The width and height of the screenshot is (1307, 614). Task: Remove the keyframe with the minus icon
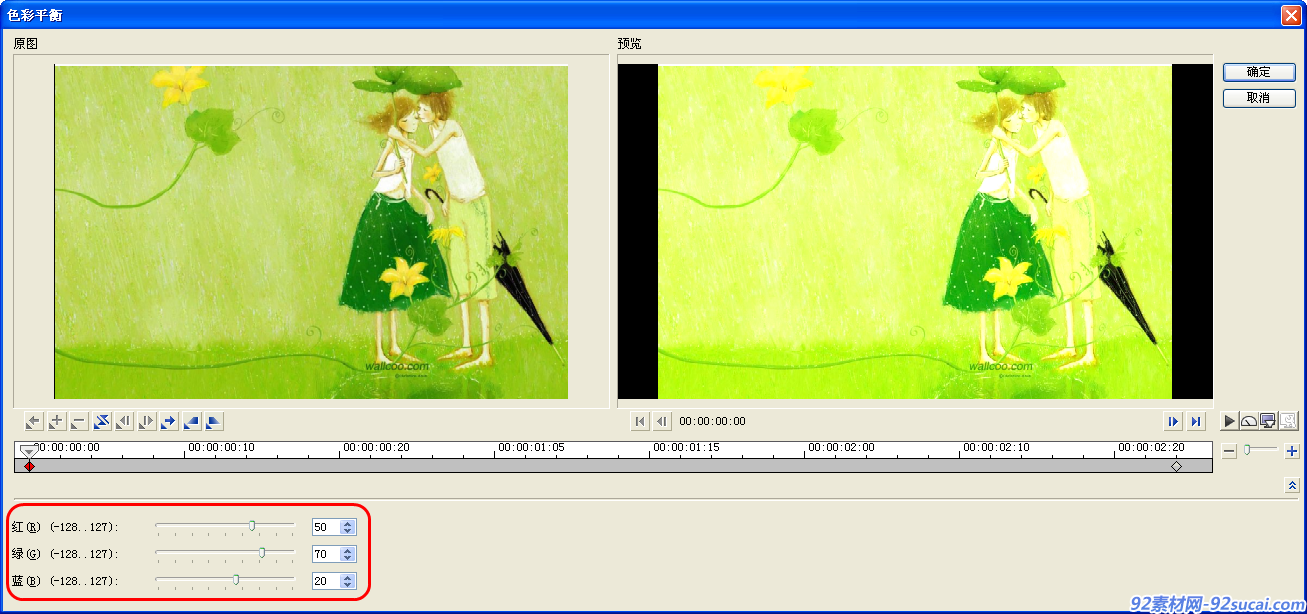click(79, 421)
